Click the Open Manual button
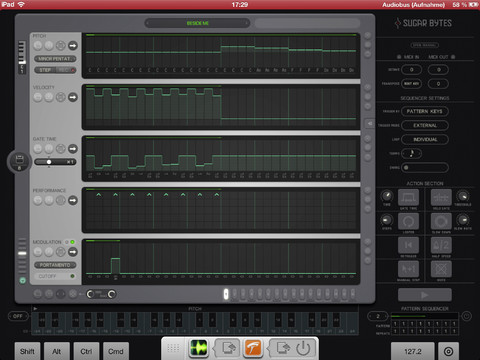The height and width of the screenshot is (360, 480). point(424,45)
